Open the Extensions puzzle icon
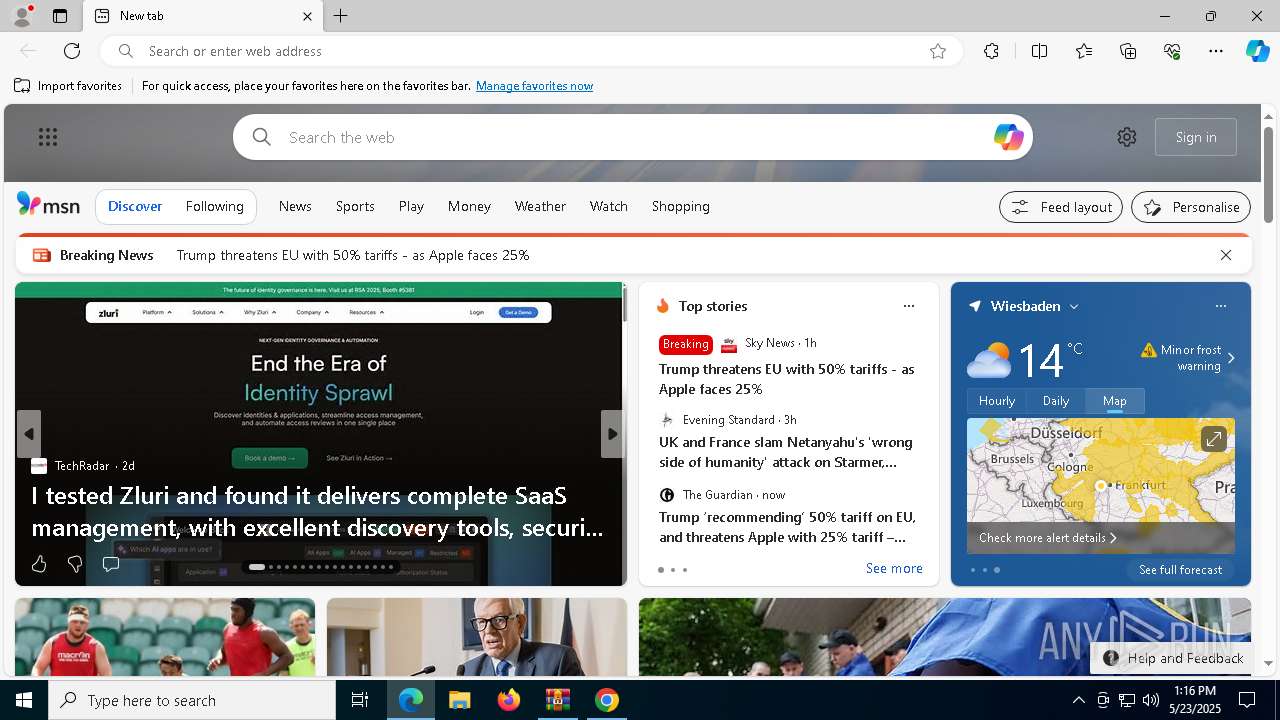The image size is (1280, 720). pos(991,51)
